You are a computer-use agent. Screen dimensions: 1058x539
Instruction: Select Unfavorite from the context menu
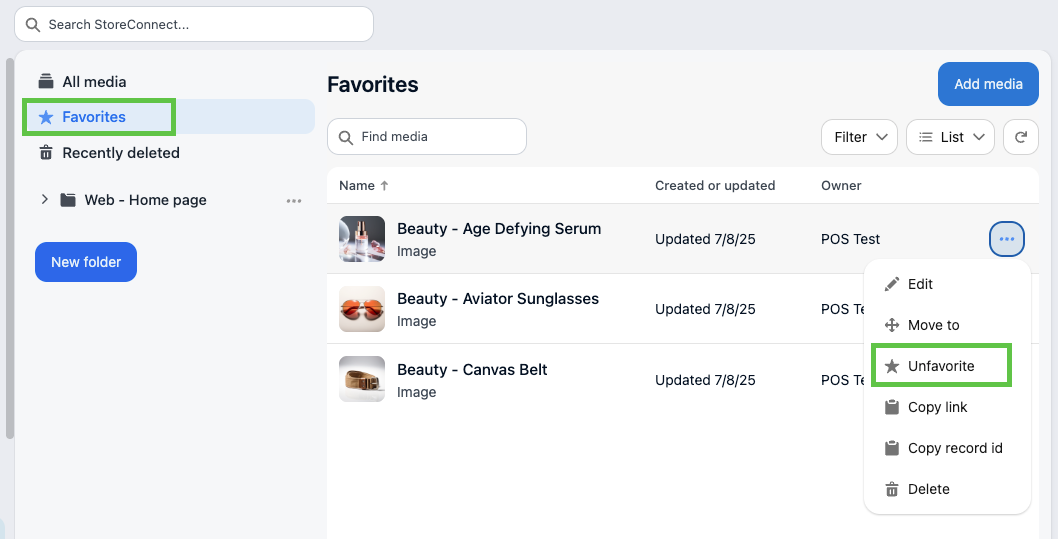click(940, 366)
